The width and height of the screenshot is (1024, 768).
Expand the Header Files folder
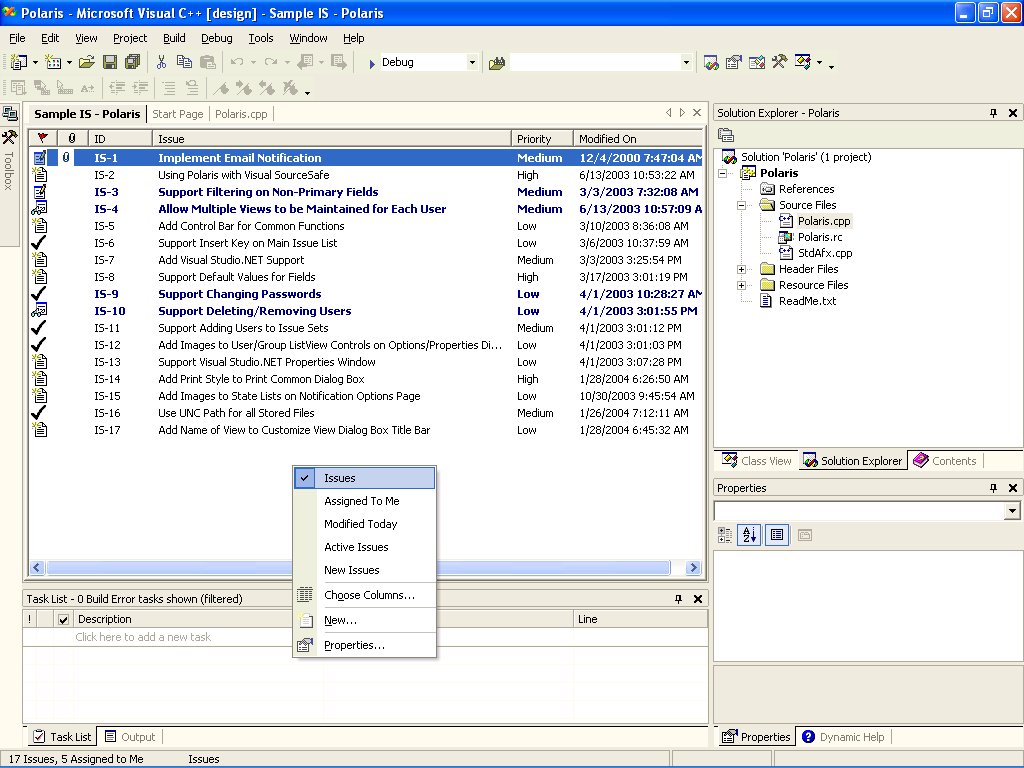click(x=741, y=269)
